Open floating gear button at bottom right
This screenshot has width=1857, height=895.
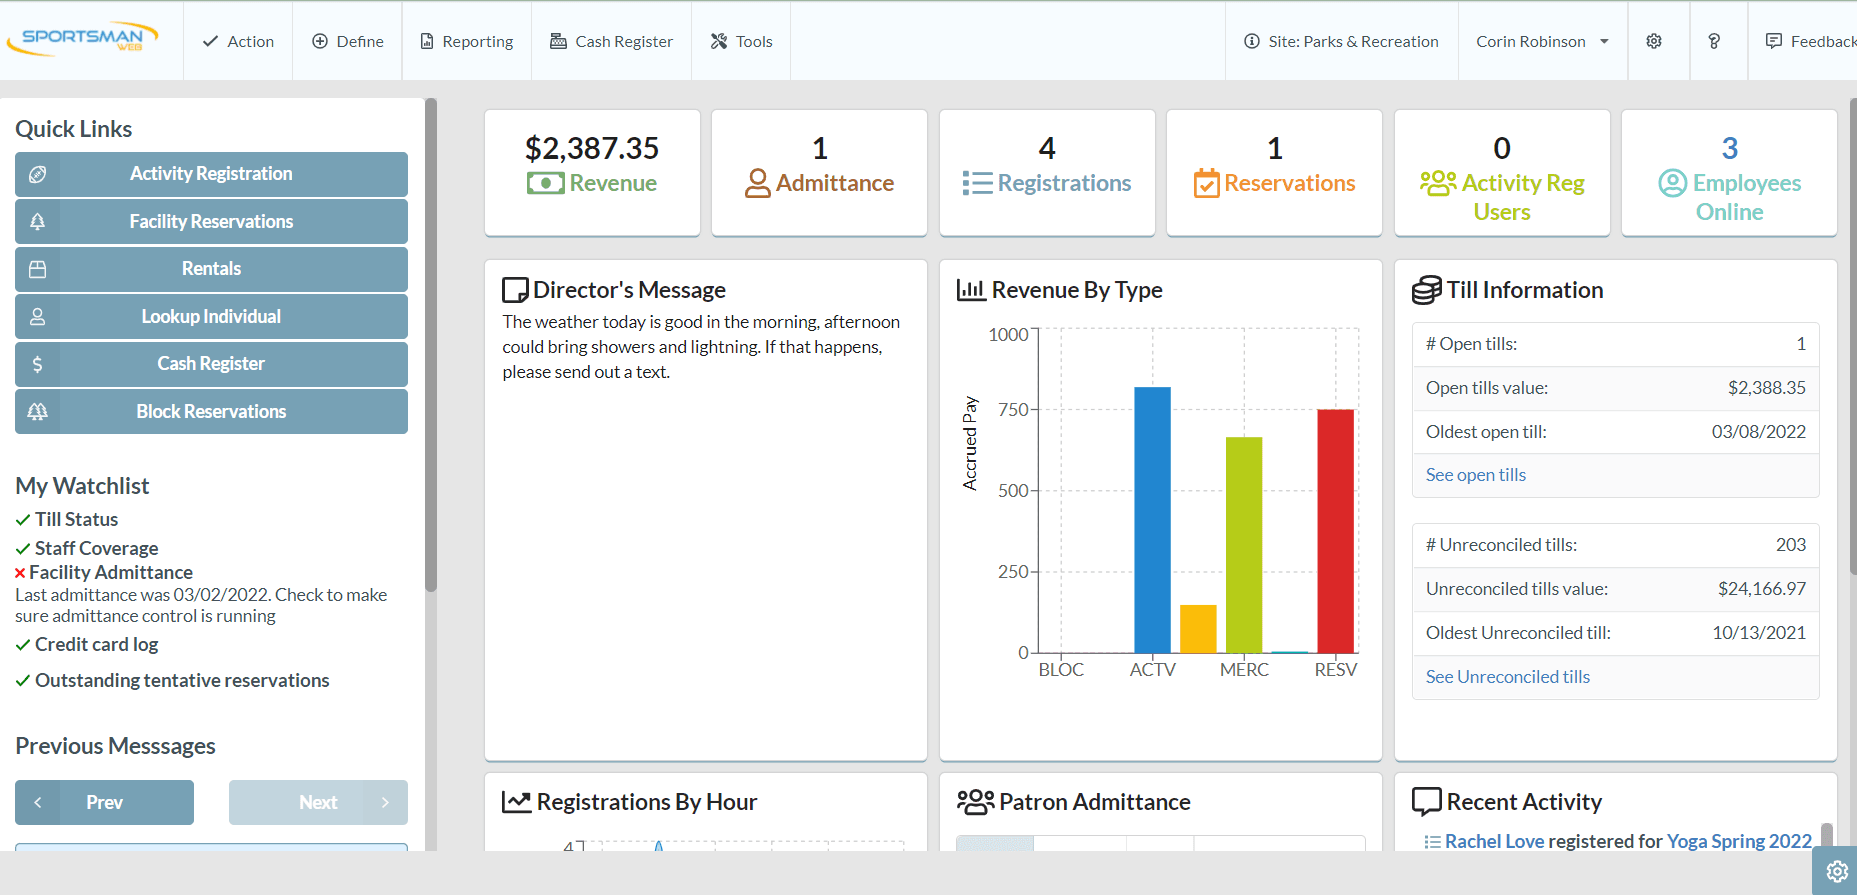click(1836, 871)
